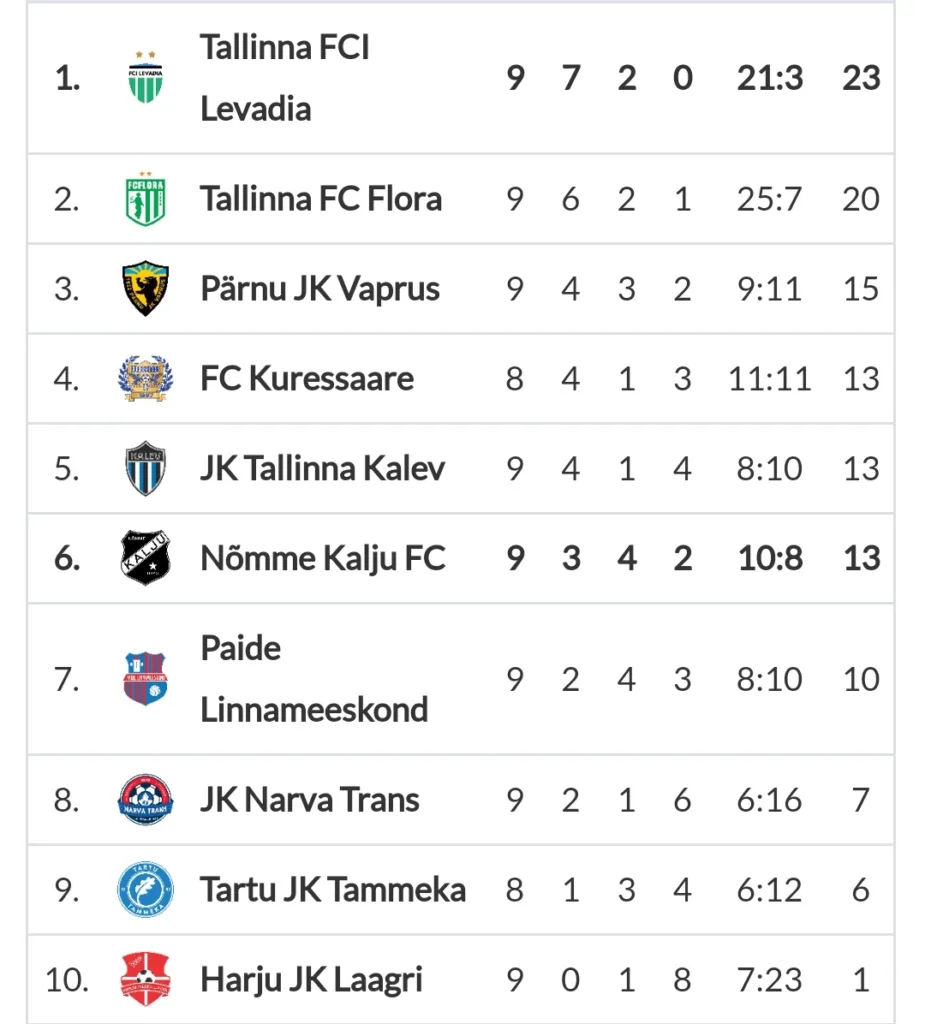This screenshot has width=925, height=1024.
Task: Click Flora's 20 points value
Action: (861, 199)
